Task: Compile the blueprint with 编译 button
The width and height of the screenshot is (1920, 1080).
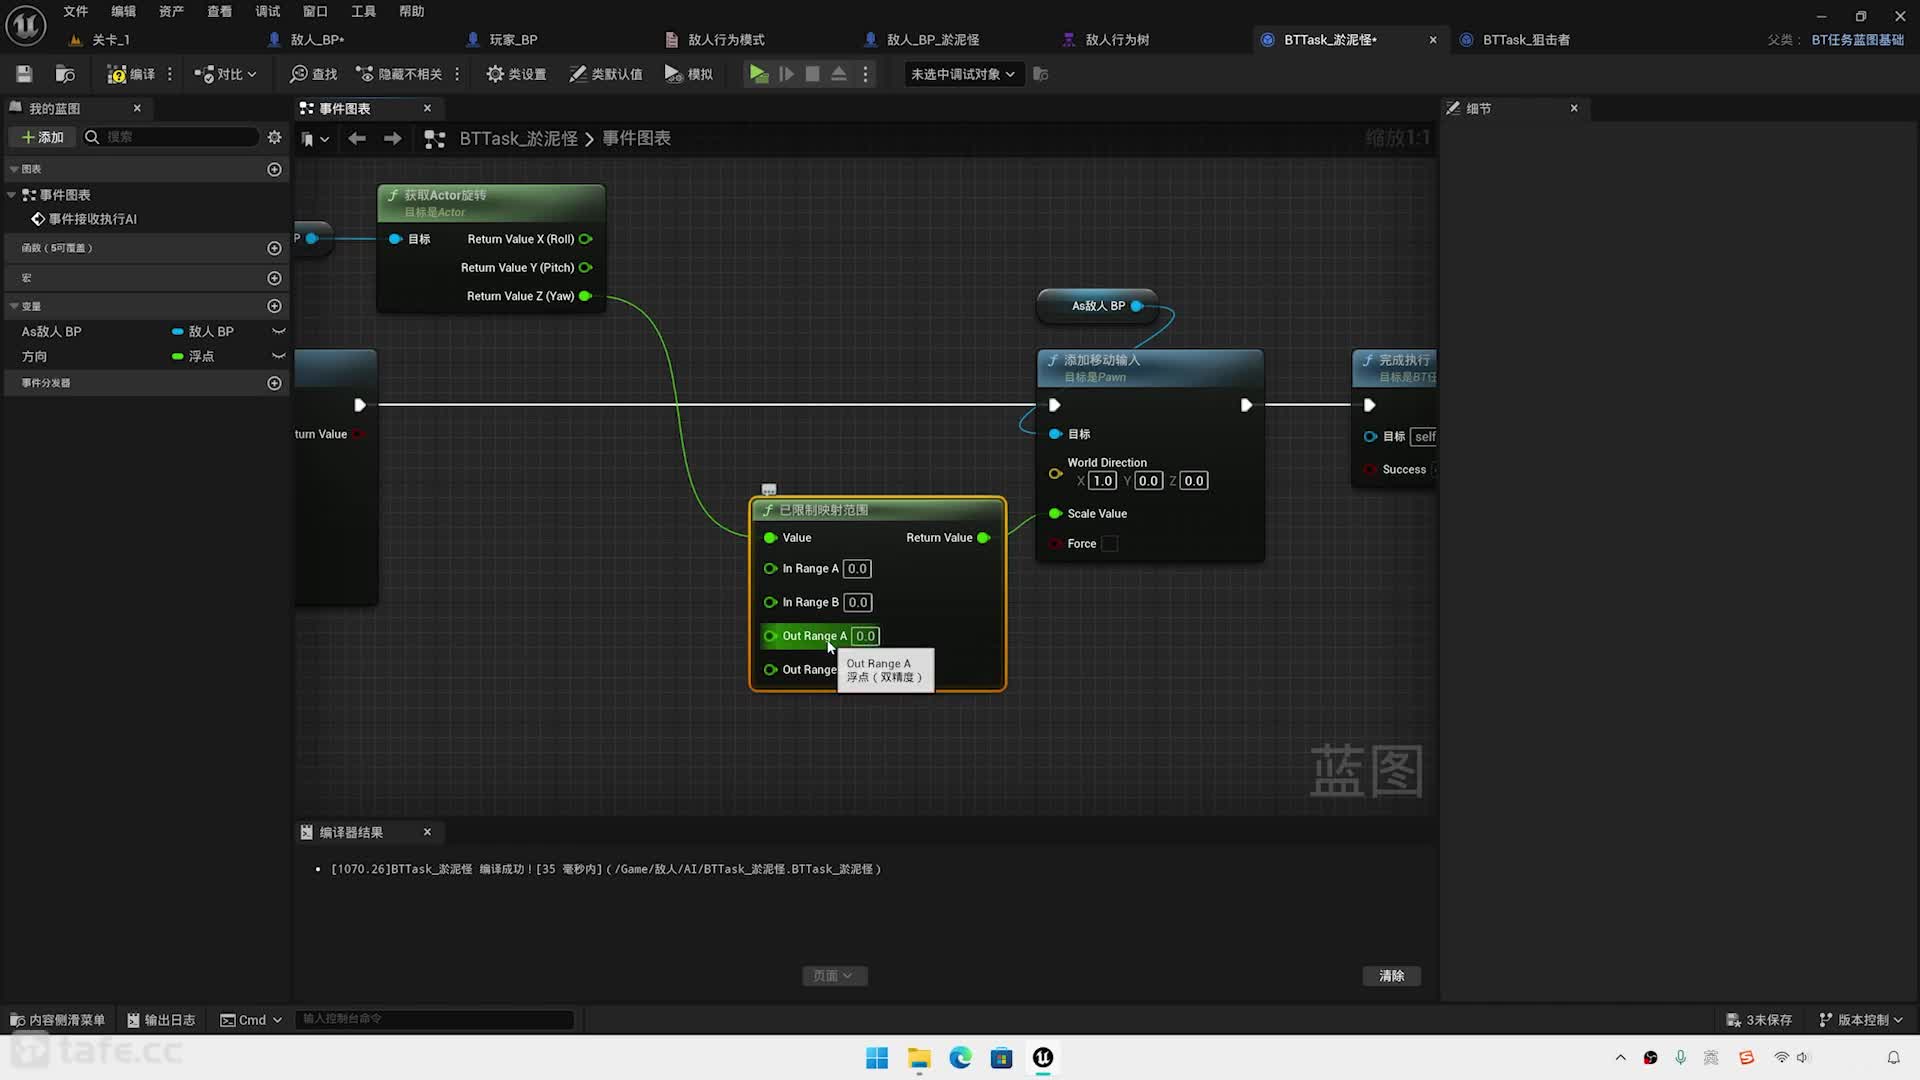Action: [x=131, y=74]
